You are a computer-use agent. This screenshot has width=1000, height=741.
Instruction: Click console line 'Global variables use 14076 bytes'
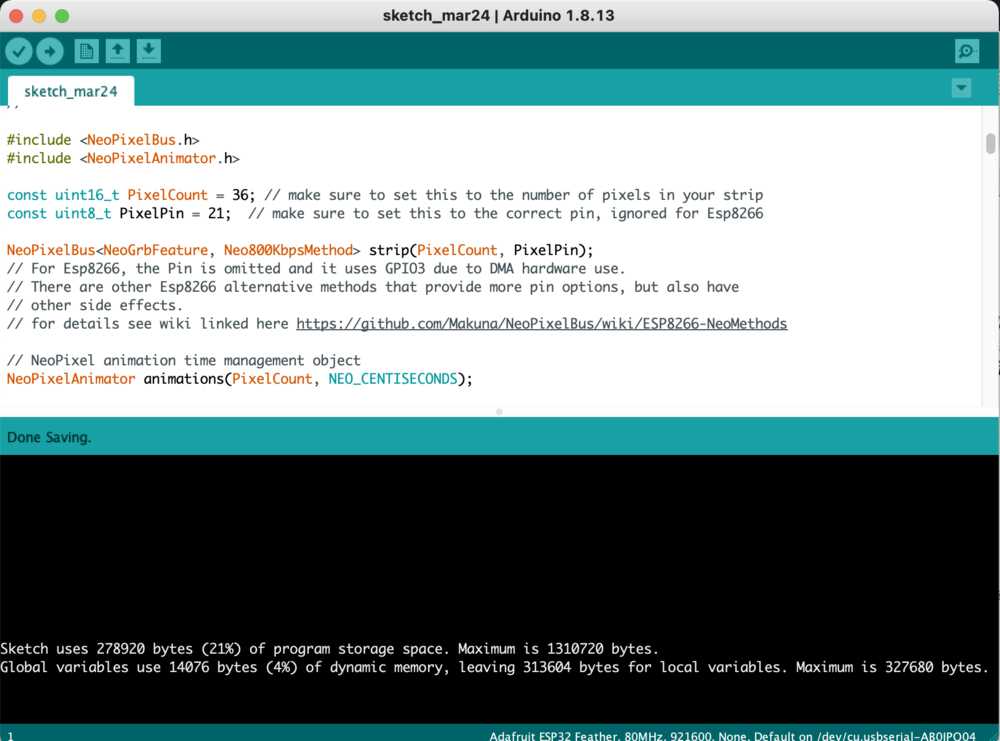coord(494,667)
